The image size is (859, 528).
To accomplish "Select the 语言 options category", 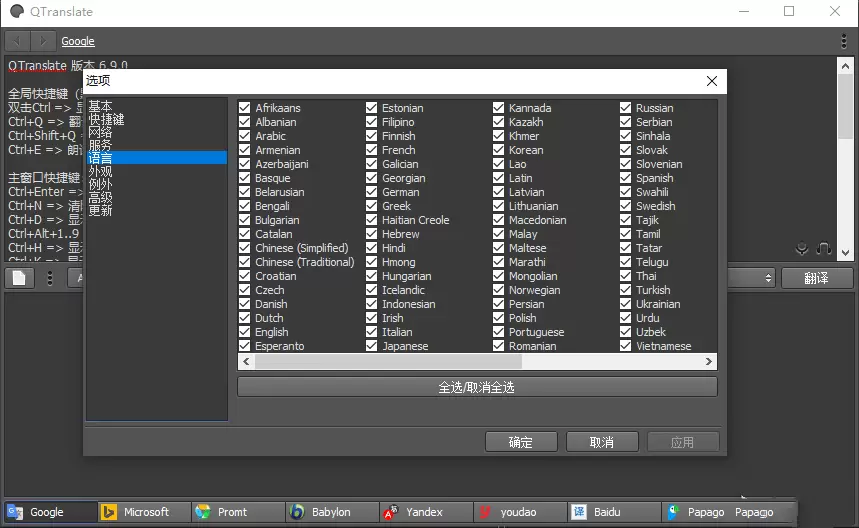I will (156, 158).
